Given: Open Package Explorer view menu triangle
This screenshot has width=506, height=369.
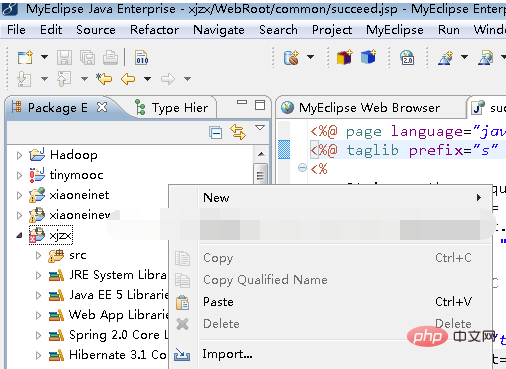Looking at the screenshot, I should pos(260,128).
